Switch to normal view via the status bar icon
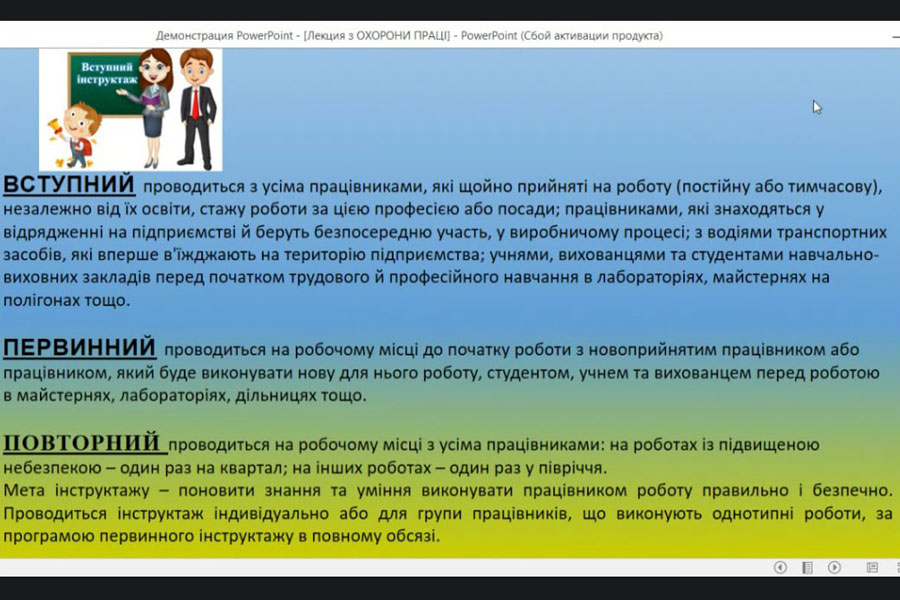 pyautogui.click(x=872, y=567)
